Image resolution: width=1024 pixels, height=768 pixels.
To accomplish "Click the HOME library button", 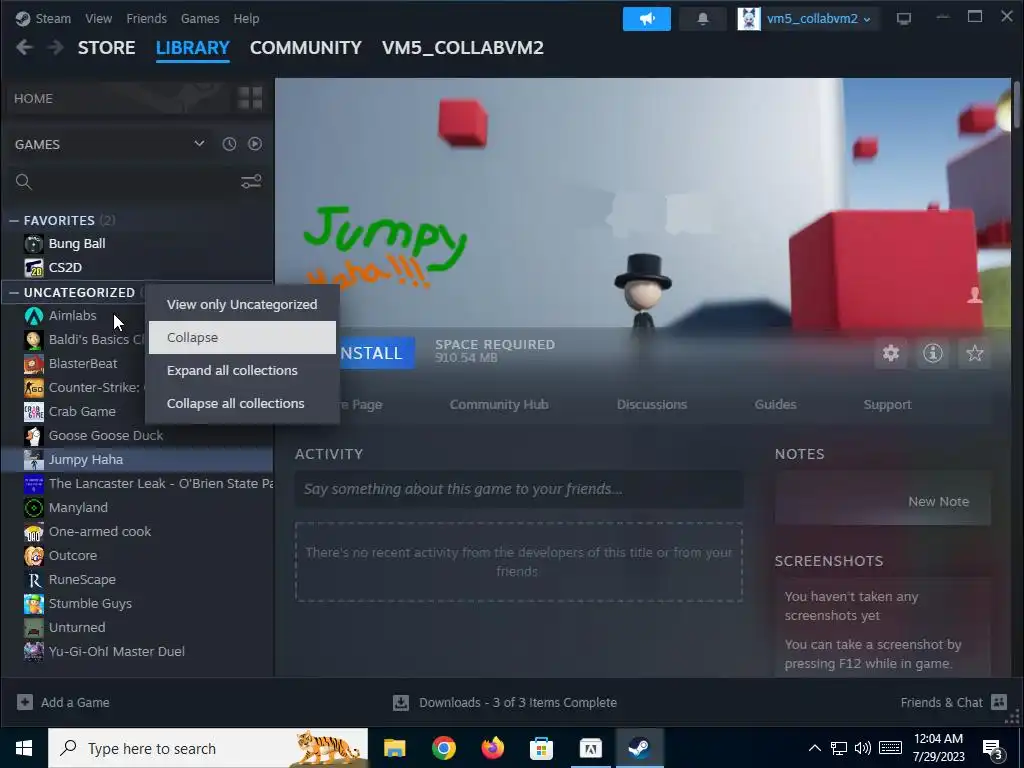I will coord(119,99).
